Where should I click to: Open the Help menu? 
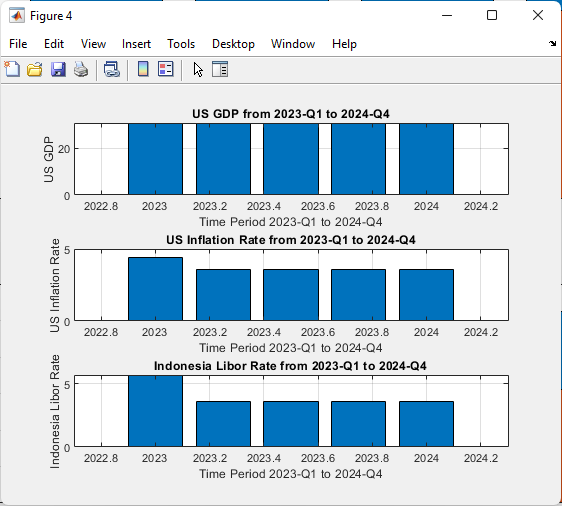click(344, 44)
